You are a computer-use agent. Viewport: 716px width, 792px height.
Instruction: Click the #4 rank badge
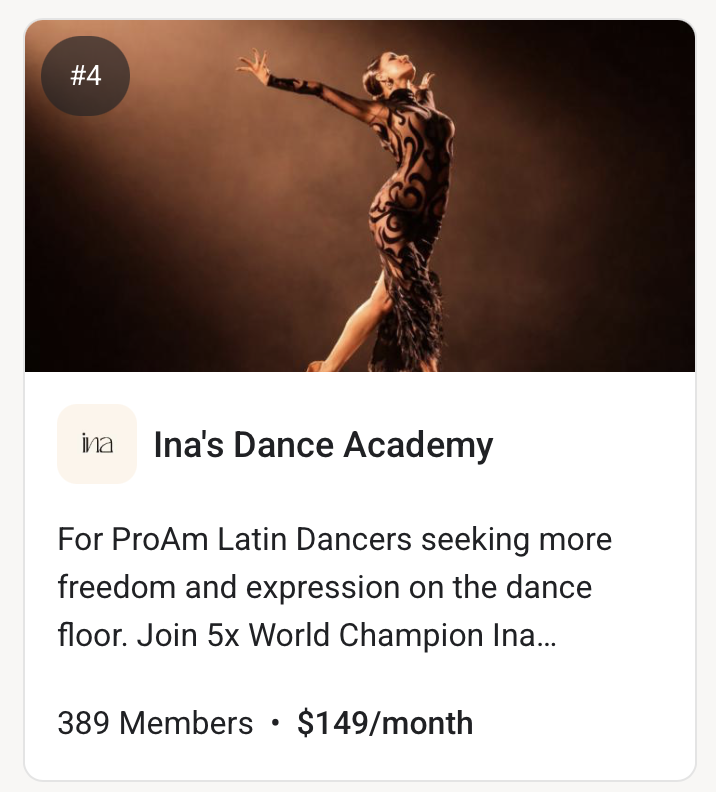(x=86, y=75)
